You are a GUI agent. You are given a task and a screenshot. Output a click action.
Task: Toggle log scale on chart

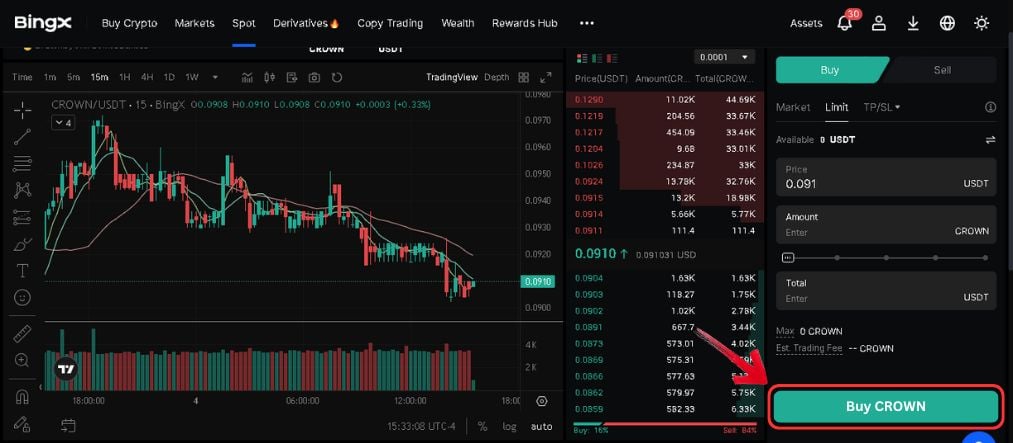coord(510,426)
